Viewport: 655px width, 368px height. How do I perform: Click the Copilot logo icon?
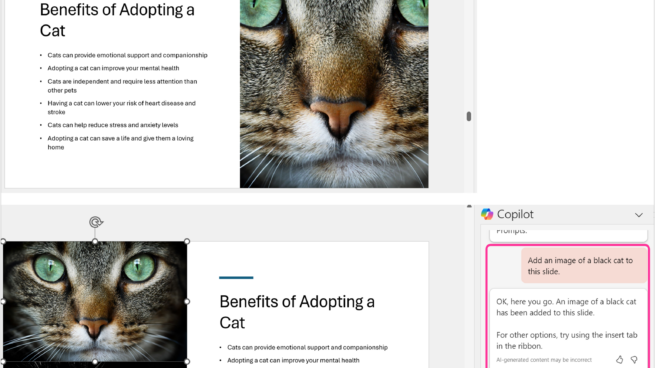[x=487, y=214]
